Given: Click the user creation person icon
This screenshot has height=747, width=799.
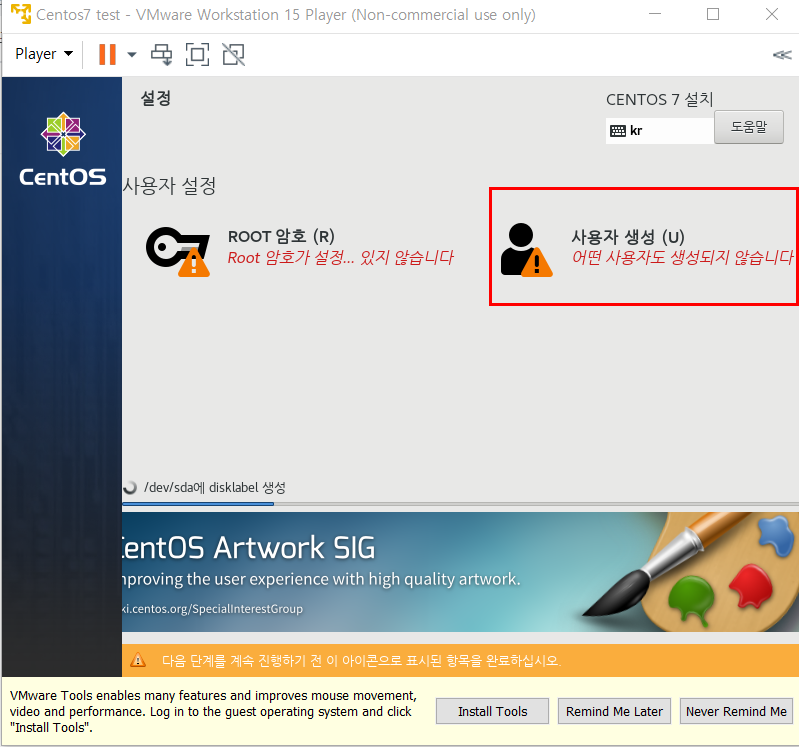Looking at the screenshot, I should point(526,250).
